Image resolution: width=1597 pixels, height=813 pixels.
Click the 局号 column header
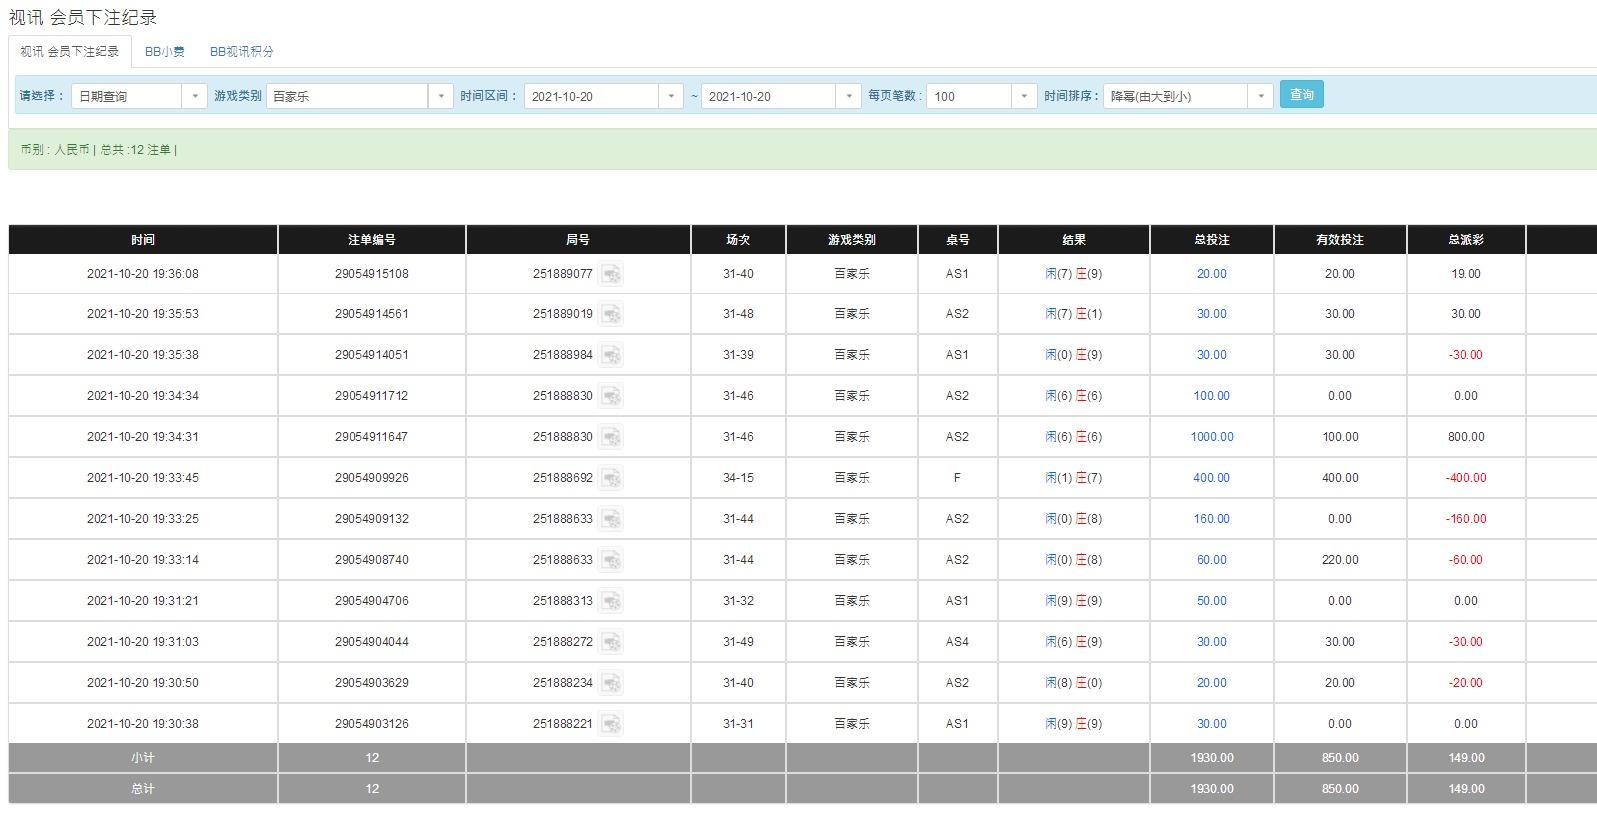click(578, 240)
